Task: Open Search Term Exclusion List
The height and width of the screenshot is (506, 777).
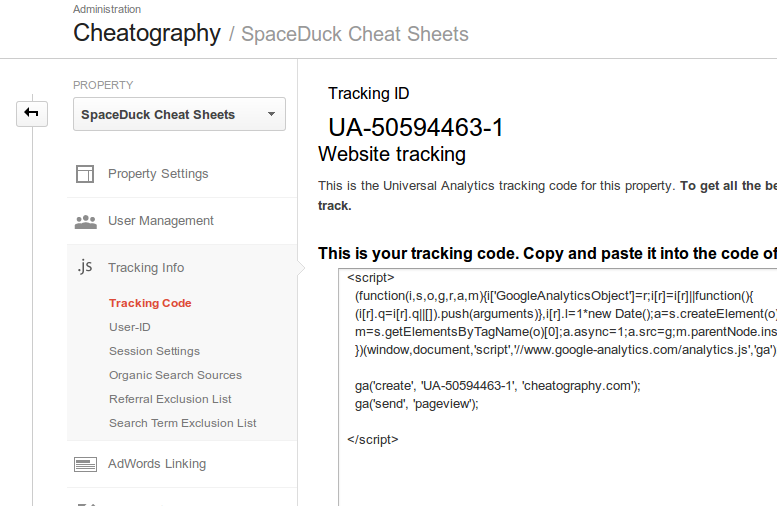Action: [x=182, y=423]
